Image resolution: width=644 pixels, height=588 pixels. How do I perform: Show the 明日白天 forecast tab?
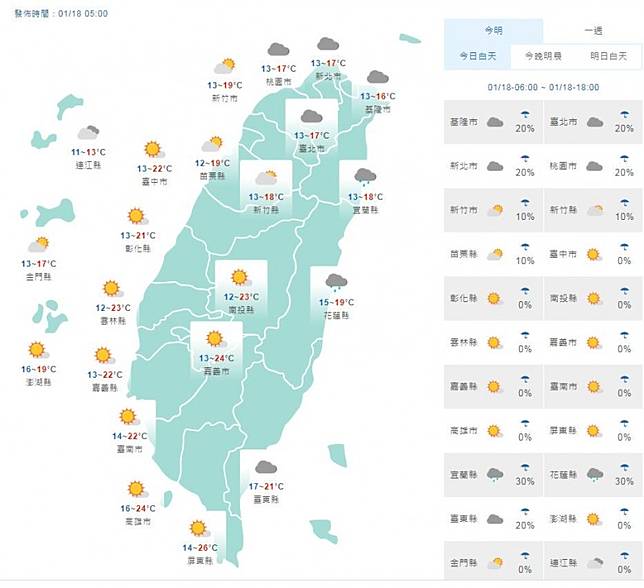(607, 56)
